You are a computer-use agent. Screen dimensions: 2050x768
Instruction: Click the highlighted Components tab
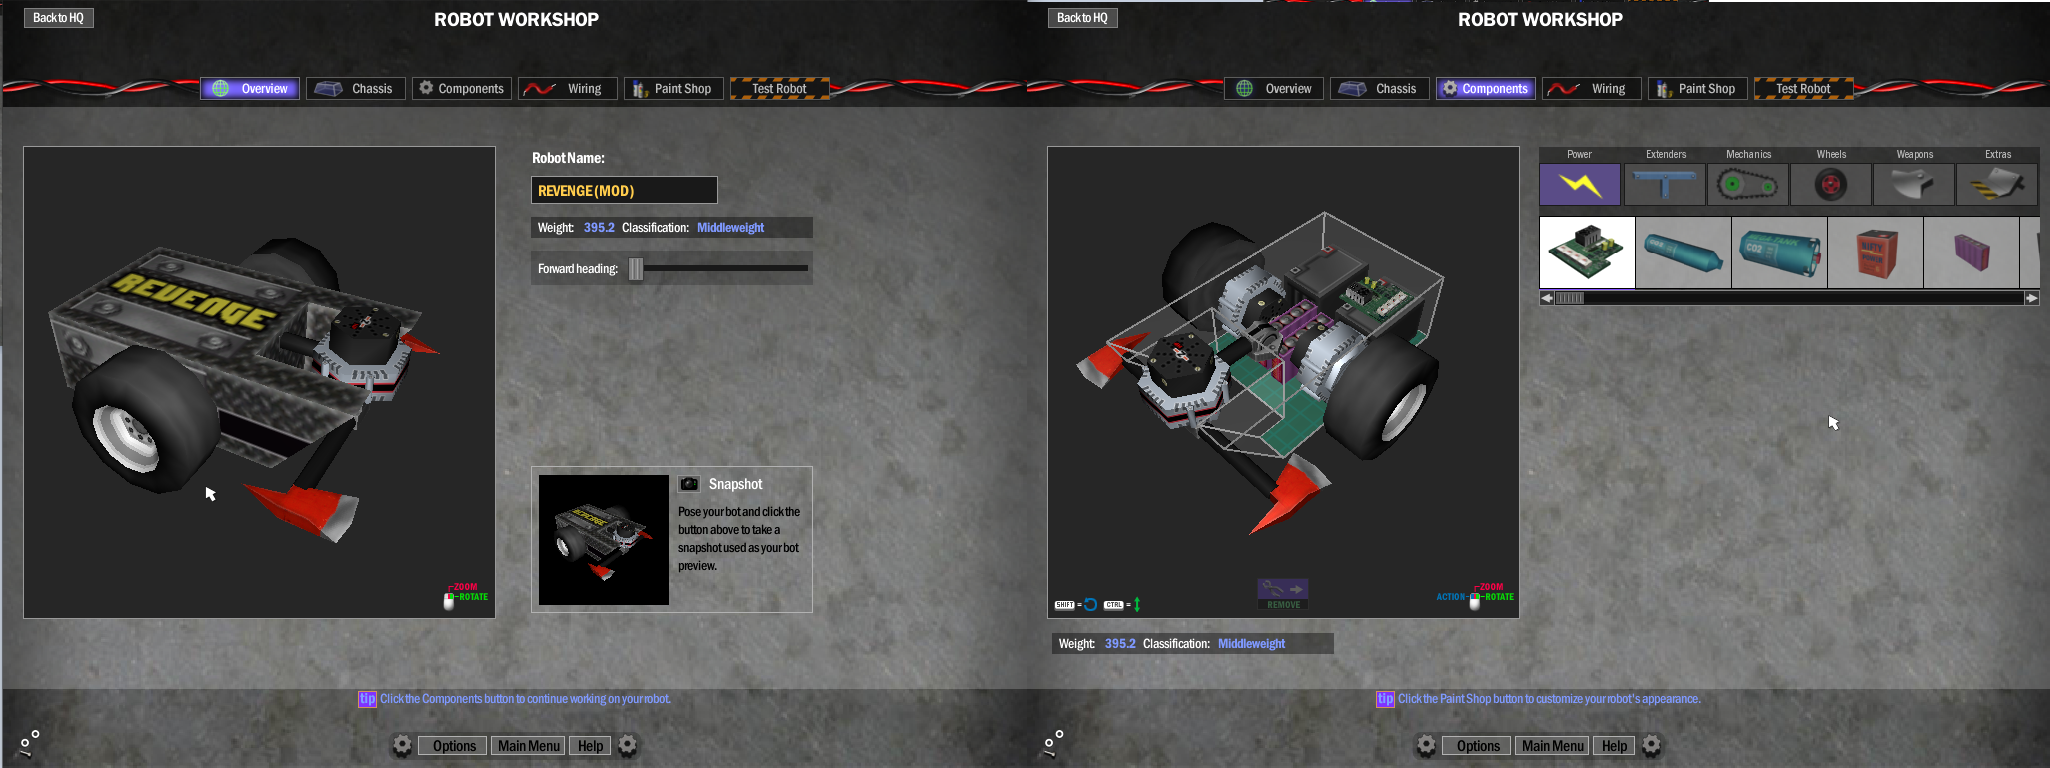(x=1485, y=89)
